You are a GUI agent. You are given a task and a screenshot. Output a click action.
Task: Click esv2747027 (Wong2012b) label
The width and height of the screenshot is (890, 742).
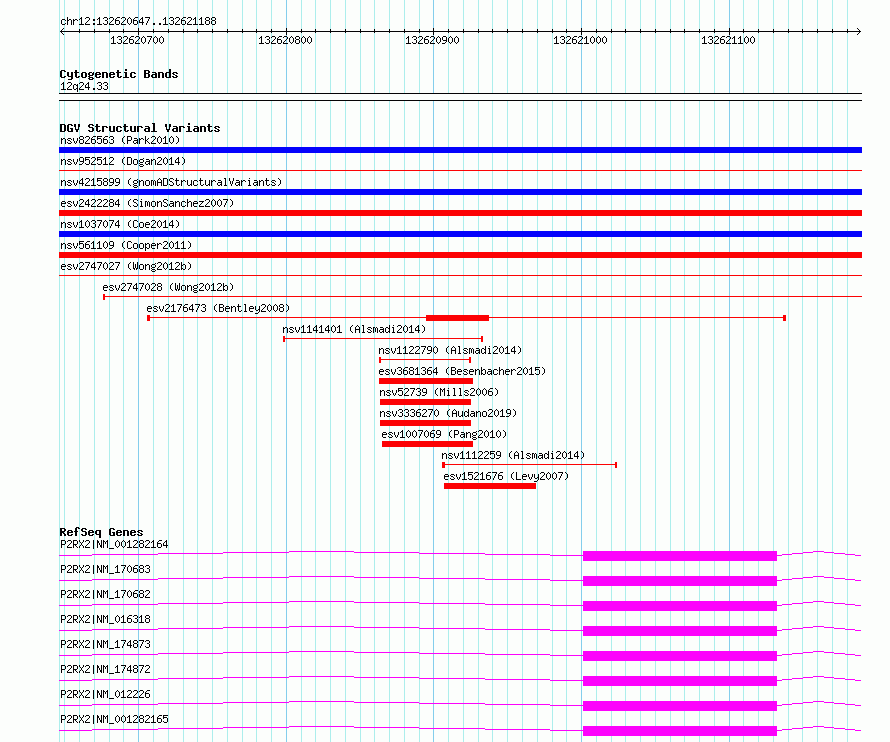[x=126, y=266]
